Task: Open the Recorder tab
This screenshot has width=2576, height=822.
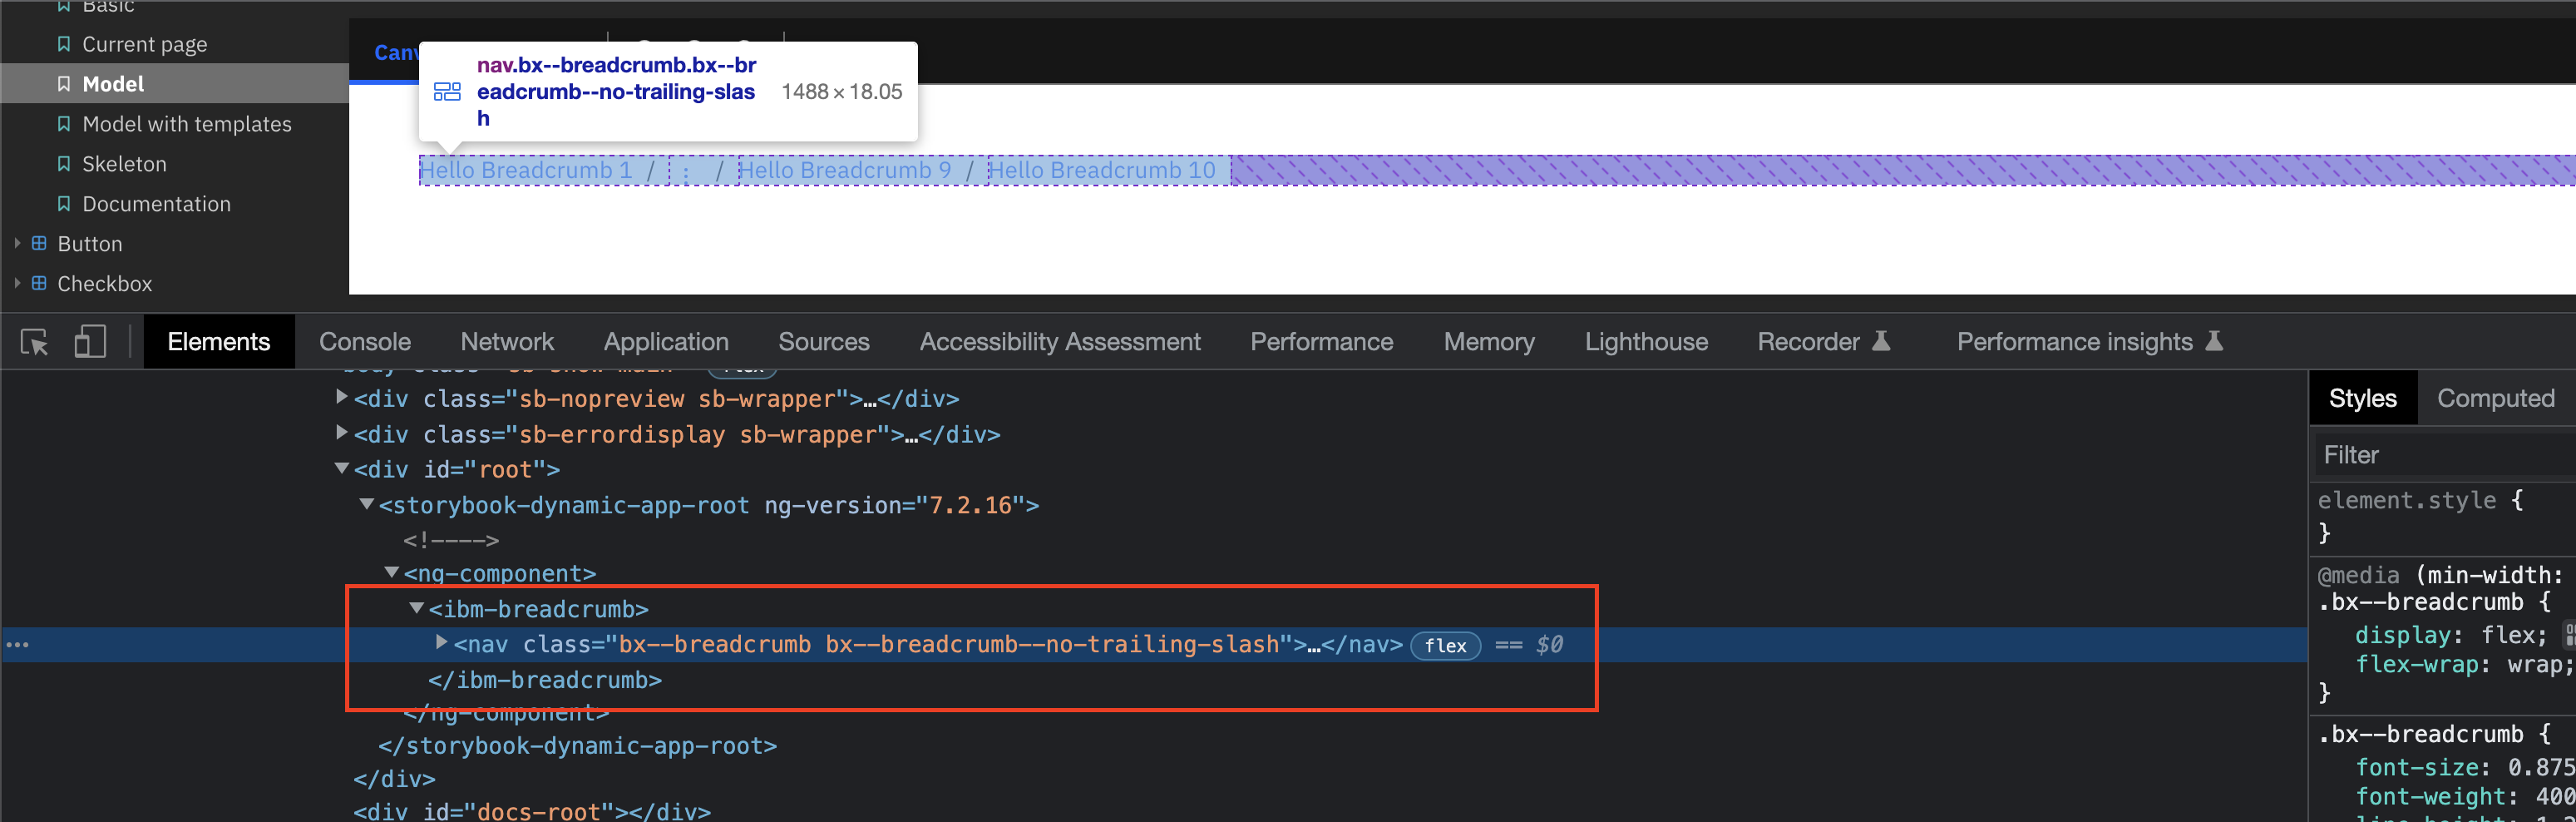Action: point(1823,342)
